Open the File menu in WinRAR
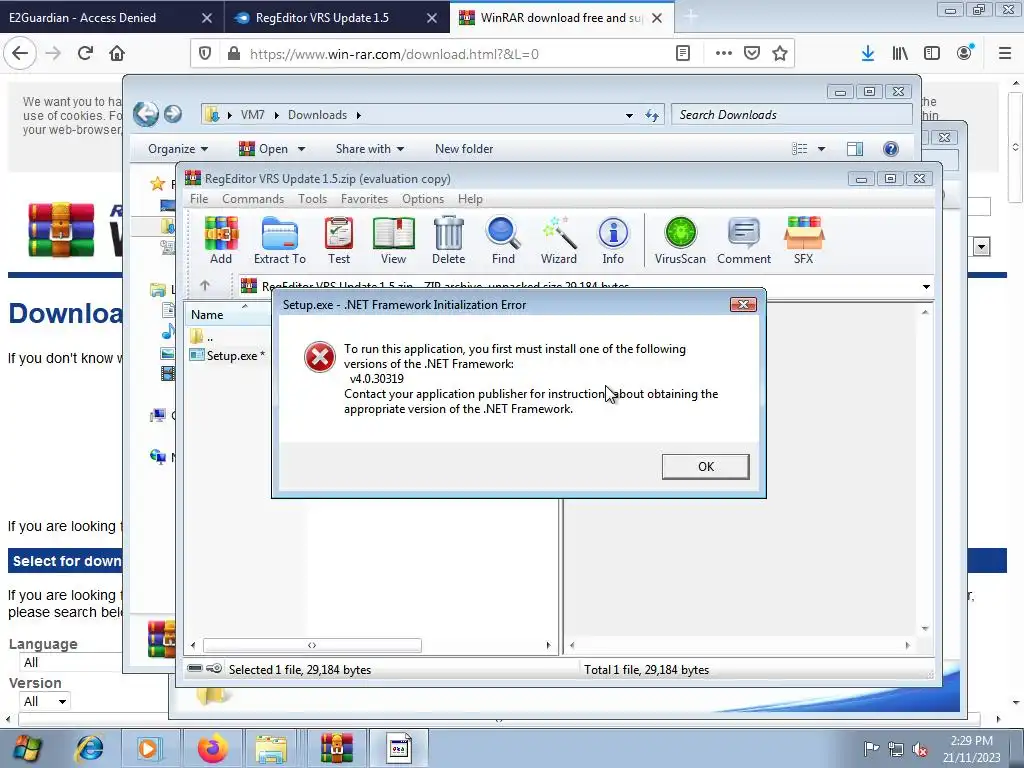 click(199, 199)
